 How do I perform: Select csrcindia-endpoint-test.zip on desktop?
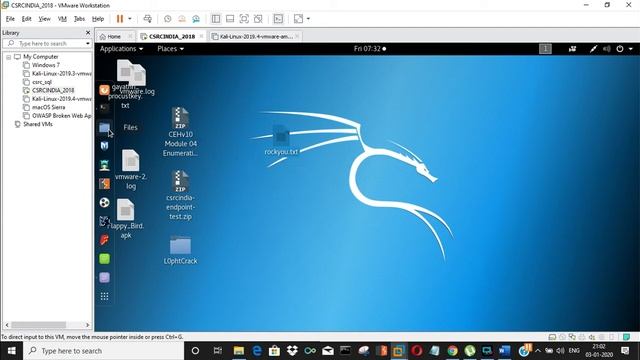(180, 196)
